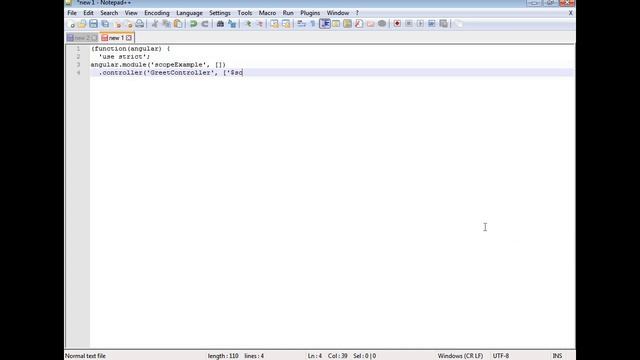
Task: Click the 'Ln : 4' status bar field
Action: tap(315, 356)
